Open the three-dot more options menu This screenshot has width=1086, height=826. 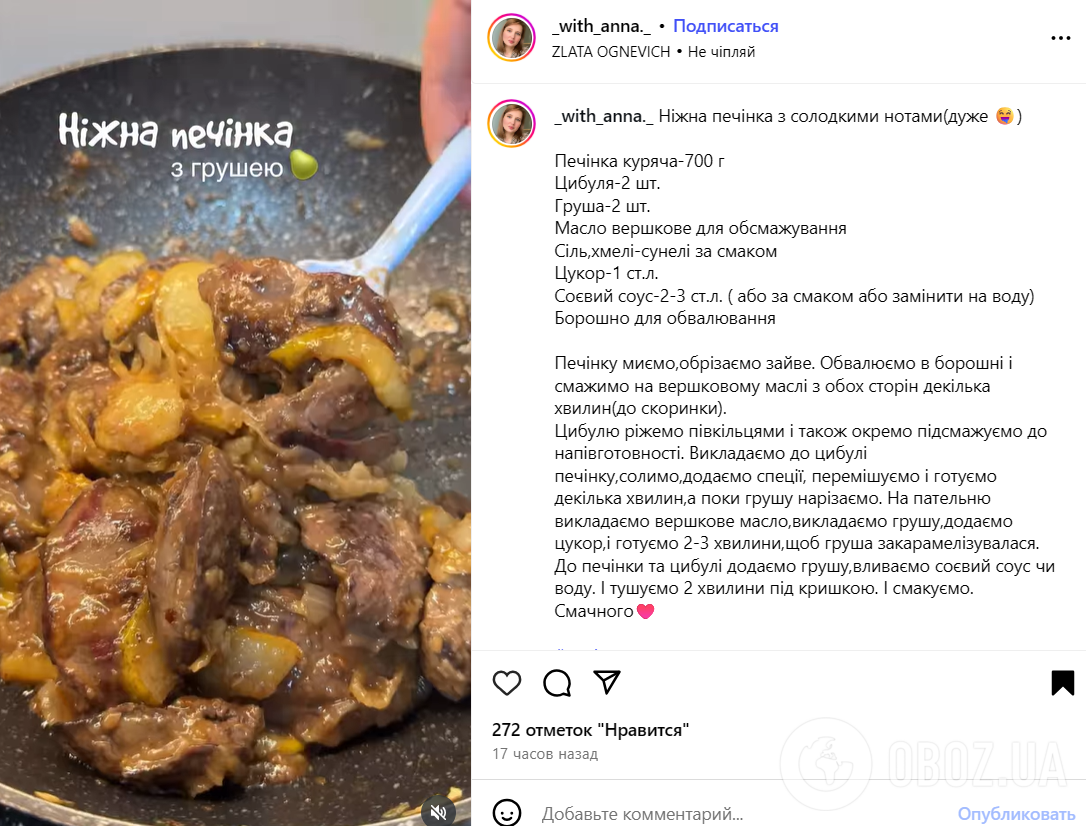[x=1060, y=38]
